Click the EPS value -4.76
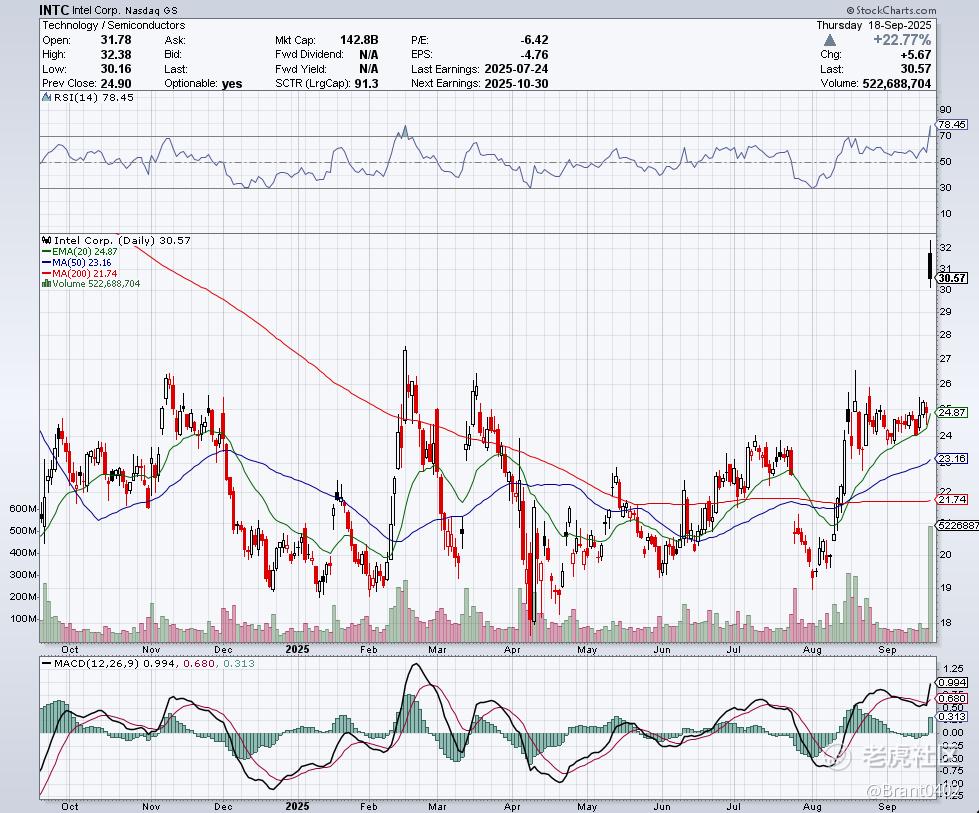Image resolution: width=979 pixels, height=813 pixels. pos(534,54)
